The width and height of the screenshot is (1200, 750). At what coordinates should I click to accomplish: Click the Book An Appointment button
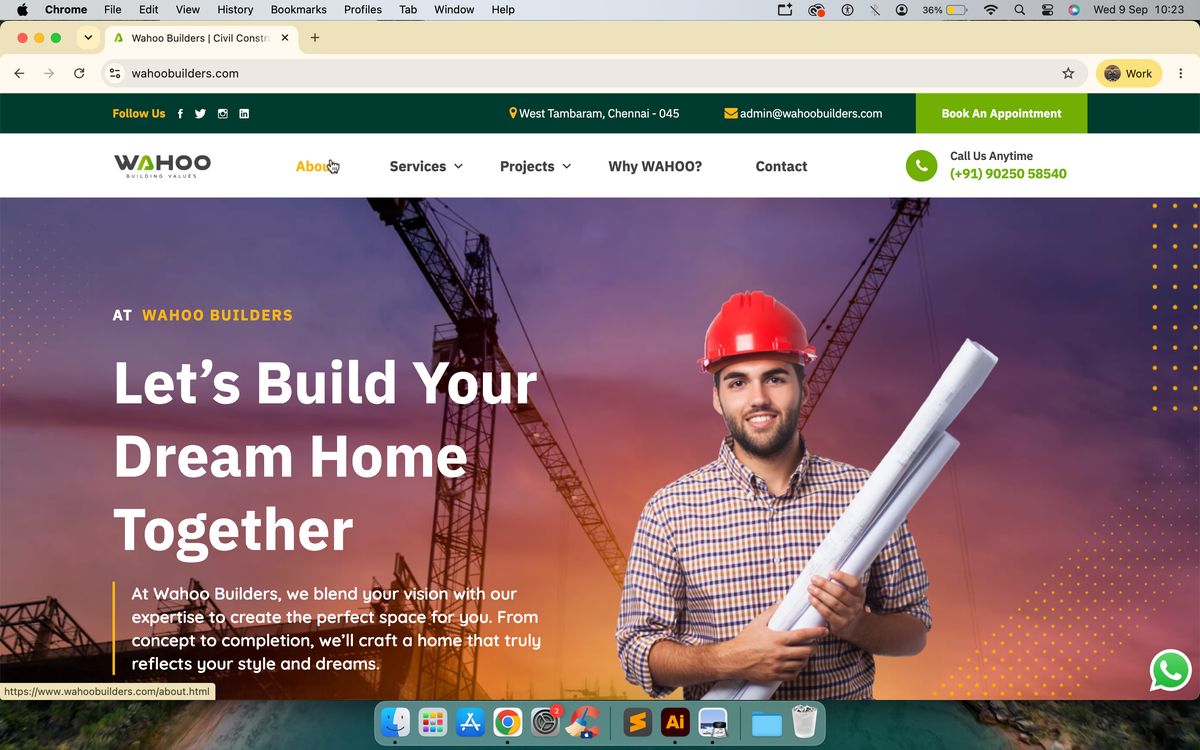pyautogui.click(x=1001, y=113)
